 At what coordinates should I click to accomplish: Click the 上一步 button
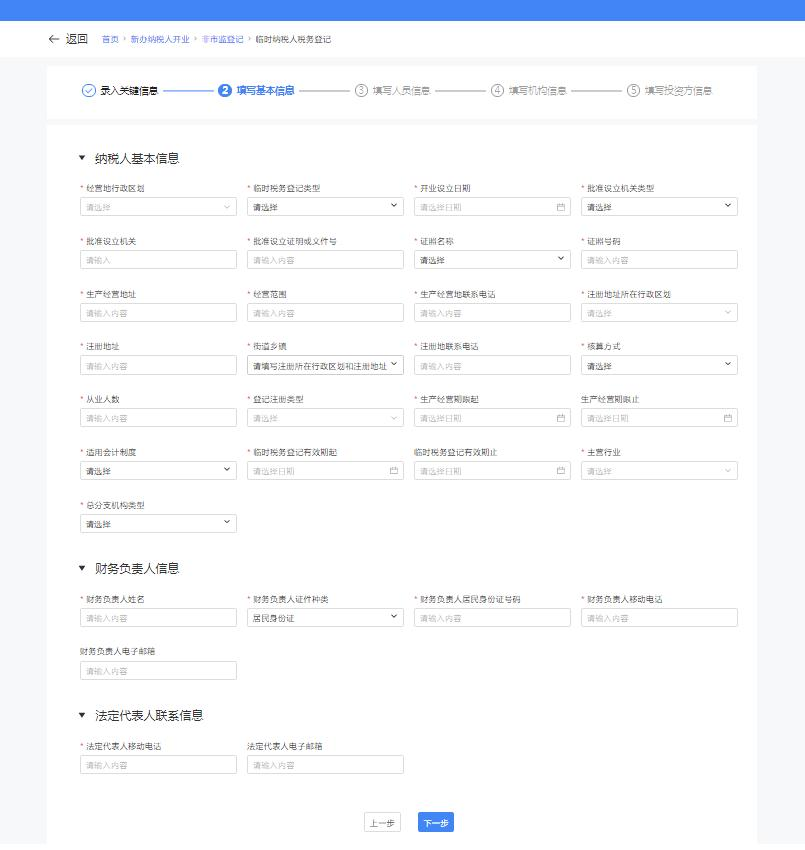tap(382, 823)
